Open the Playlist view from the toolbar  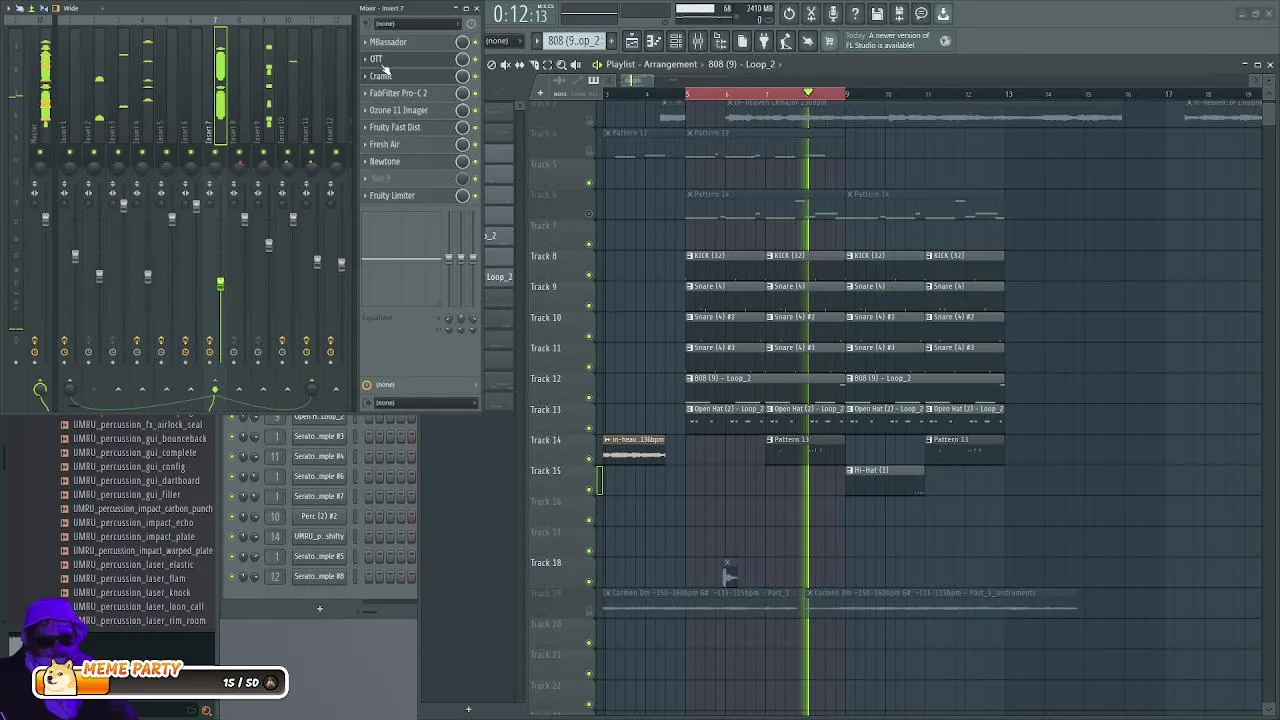[632, 41]
